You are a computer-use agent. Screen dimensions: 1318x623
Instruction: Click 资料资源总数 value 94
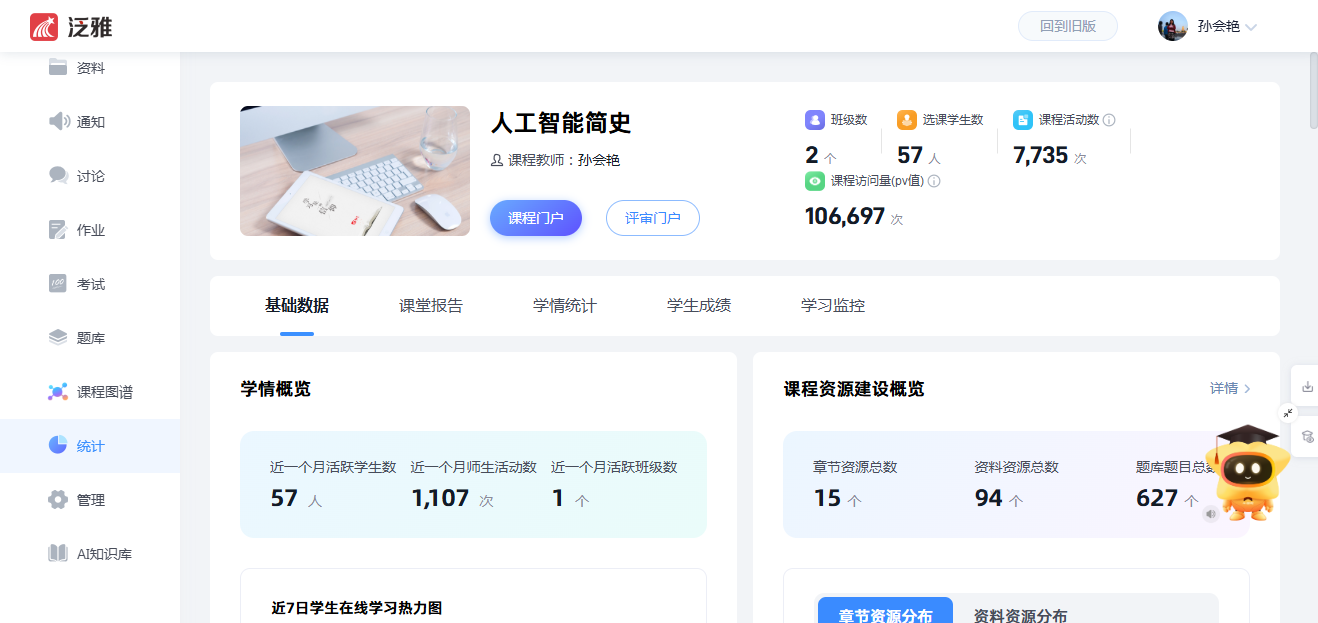pos(989,498)
